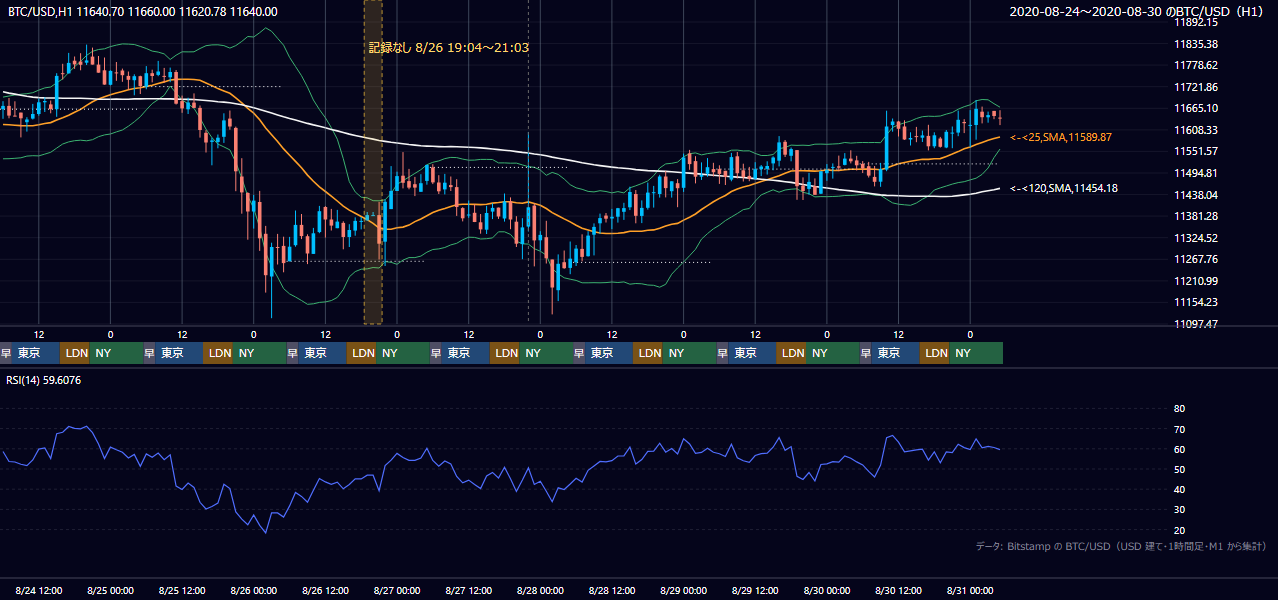The height and width of the screenshot is (600, 1278).
Task: Click the Bitstamp data source credit text
Action: point(1121,546)
